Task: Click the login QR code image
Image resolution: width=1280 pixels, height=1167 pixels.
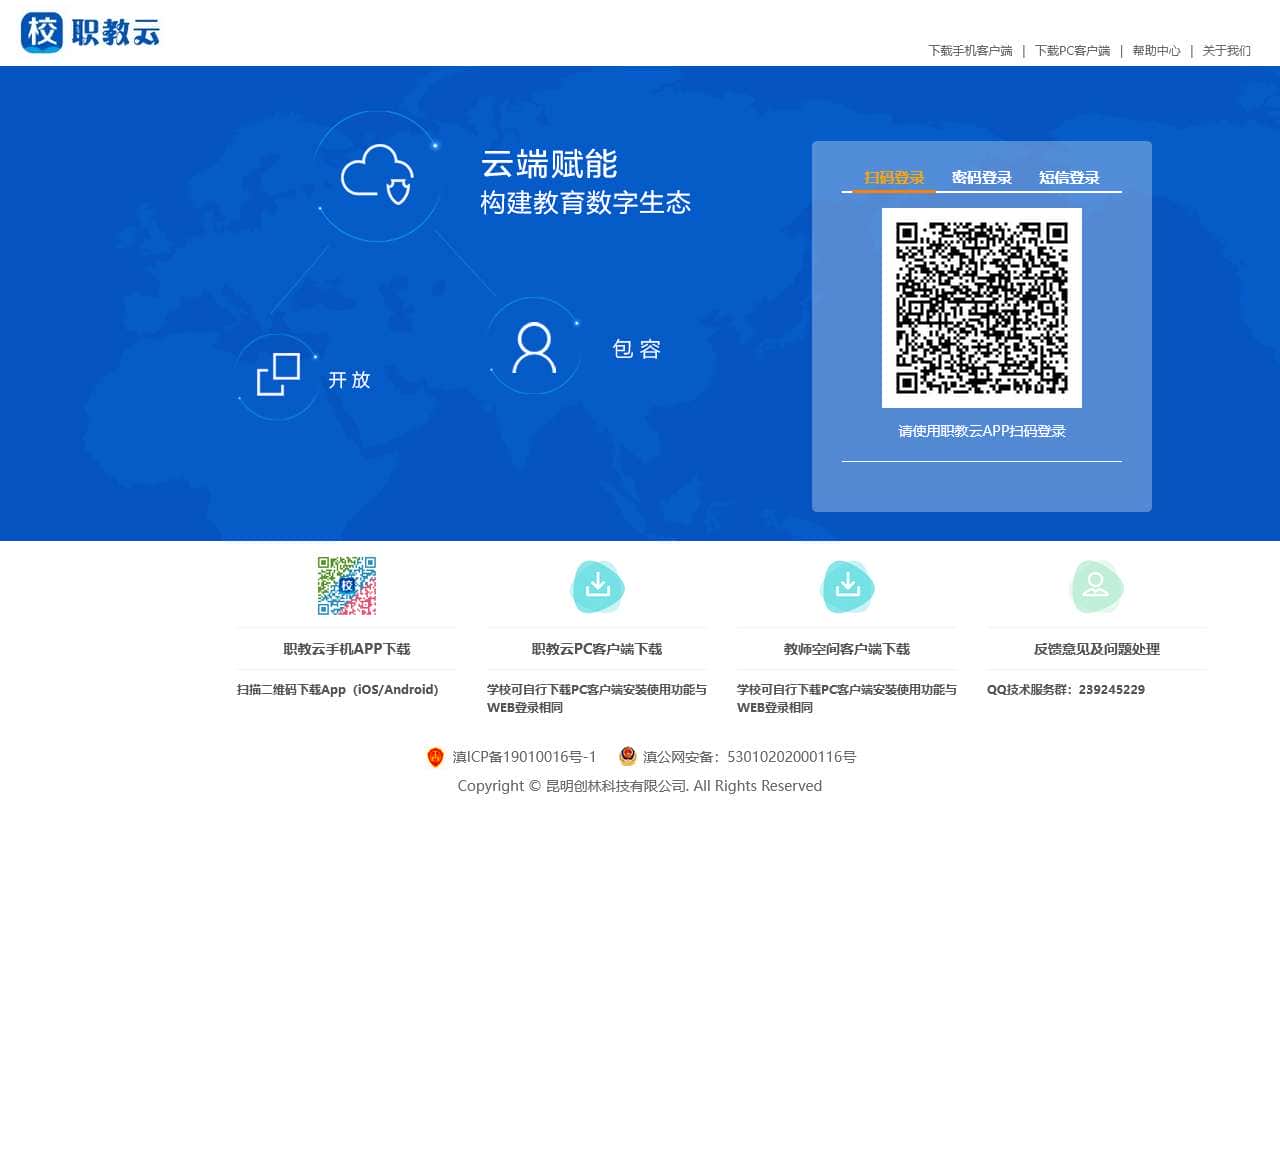Action: pyautogui.click(x=981, y=307)
